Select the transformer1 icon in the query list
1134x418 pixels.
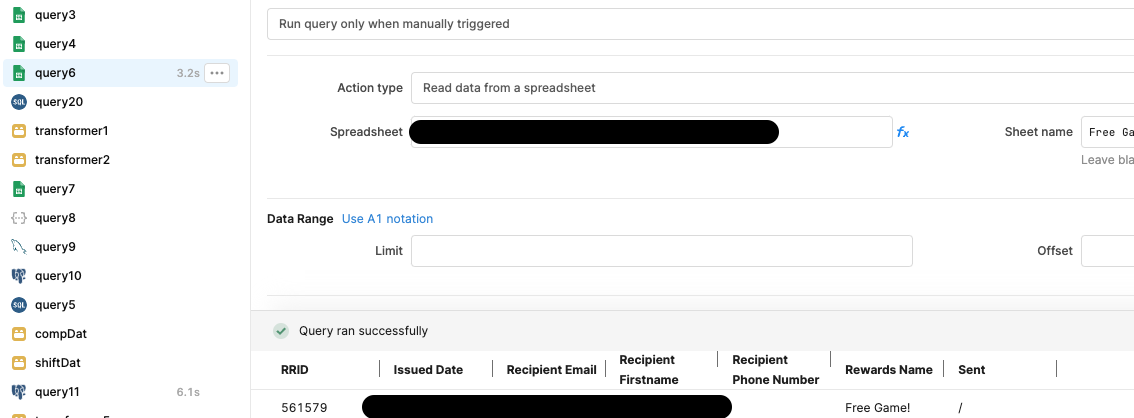coord(19,131)
